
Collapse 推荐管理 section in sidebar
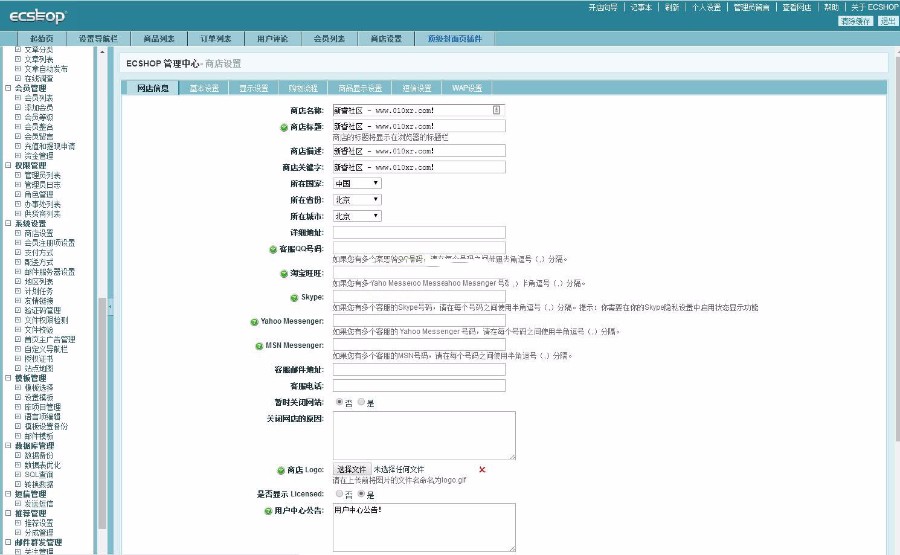point(8,513)
